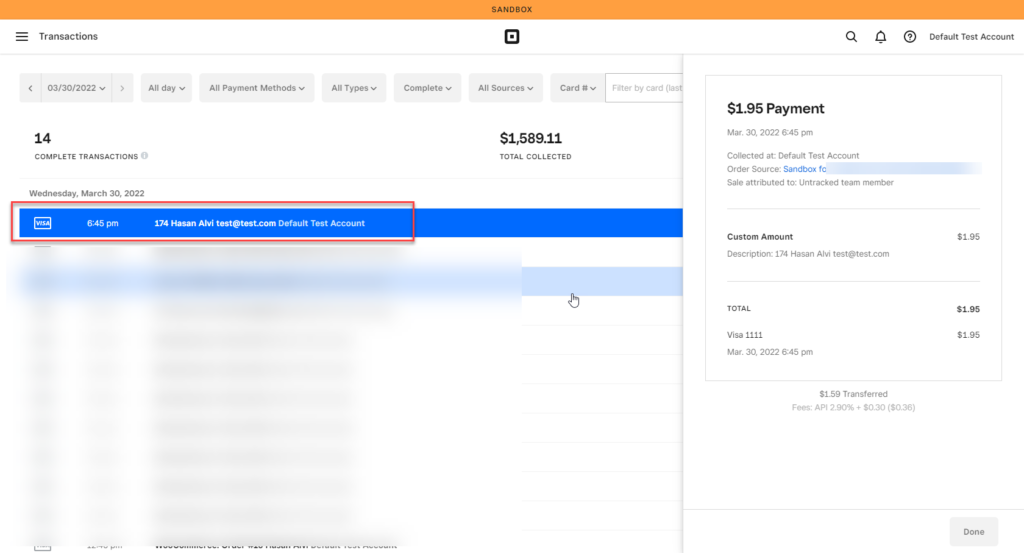Click the TOTAL label in receipt
The height and width of the screenshot is (553, 1024).
739,309
